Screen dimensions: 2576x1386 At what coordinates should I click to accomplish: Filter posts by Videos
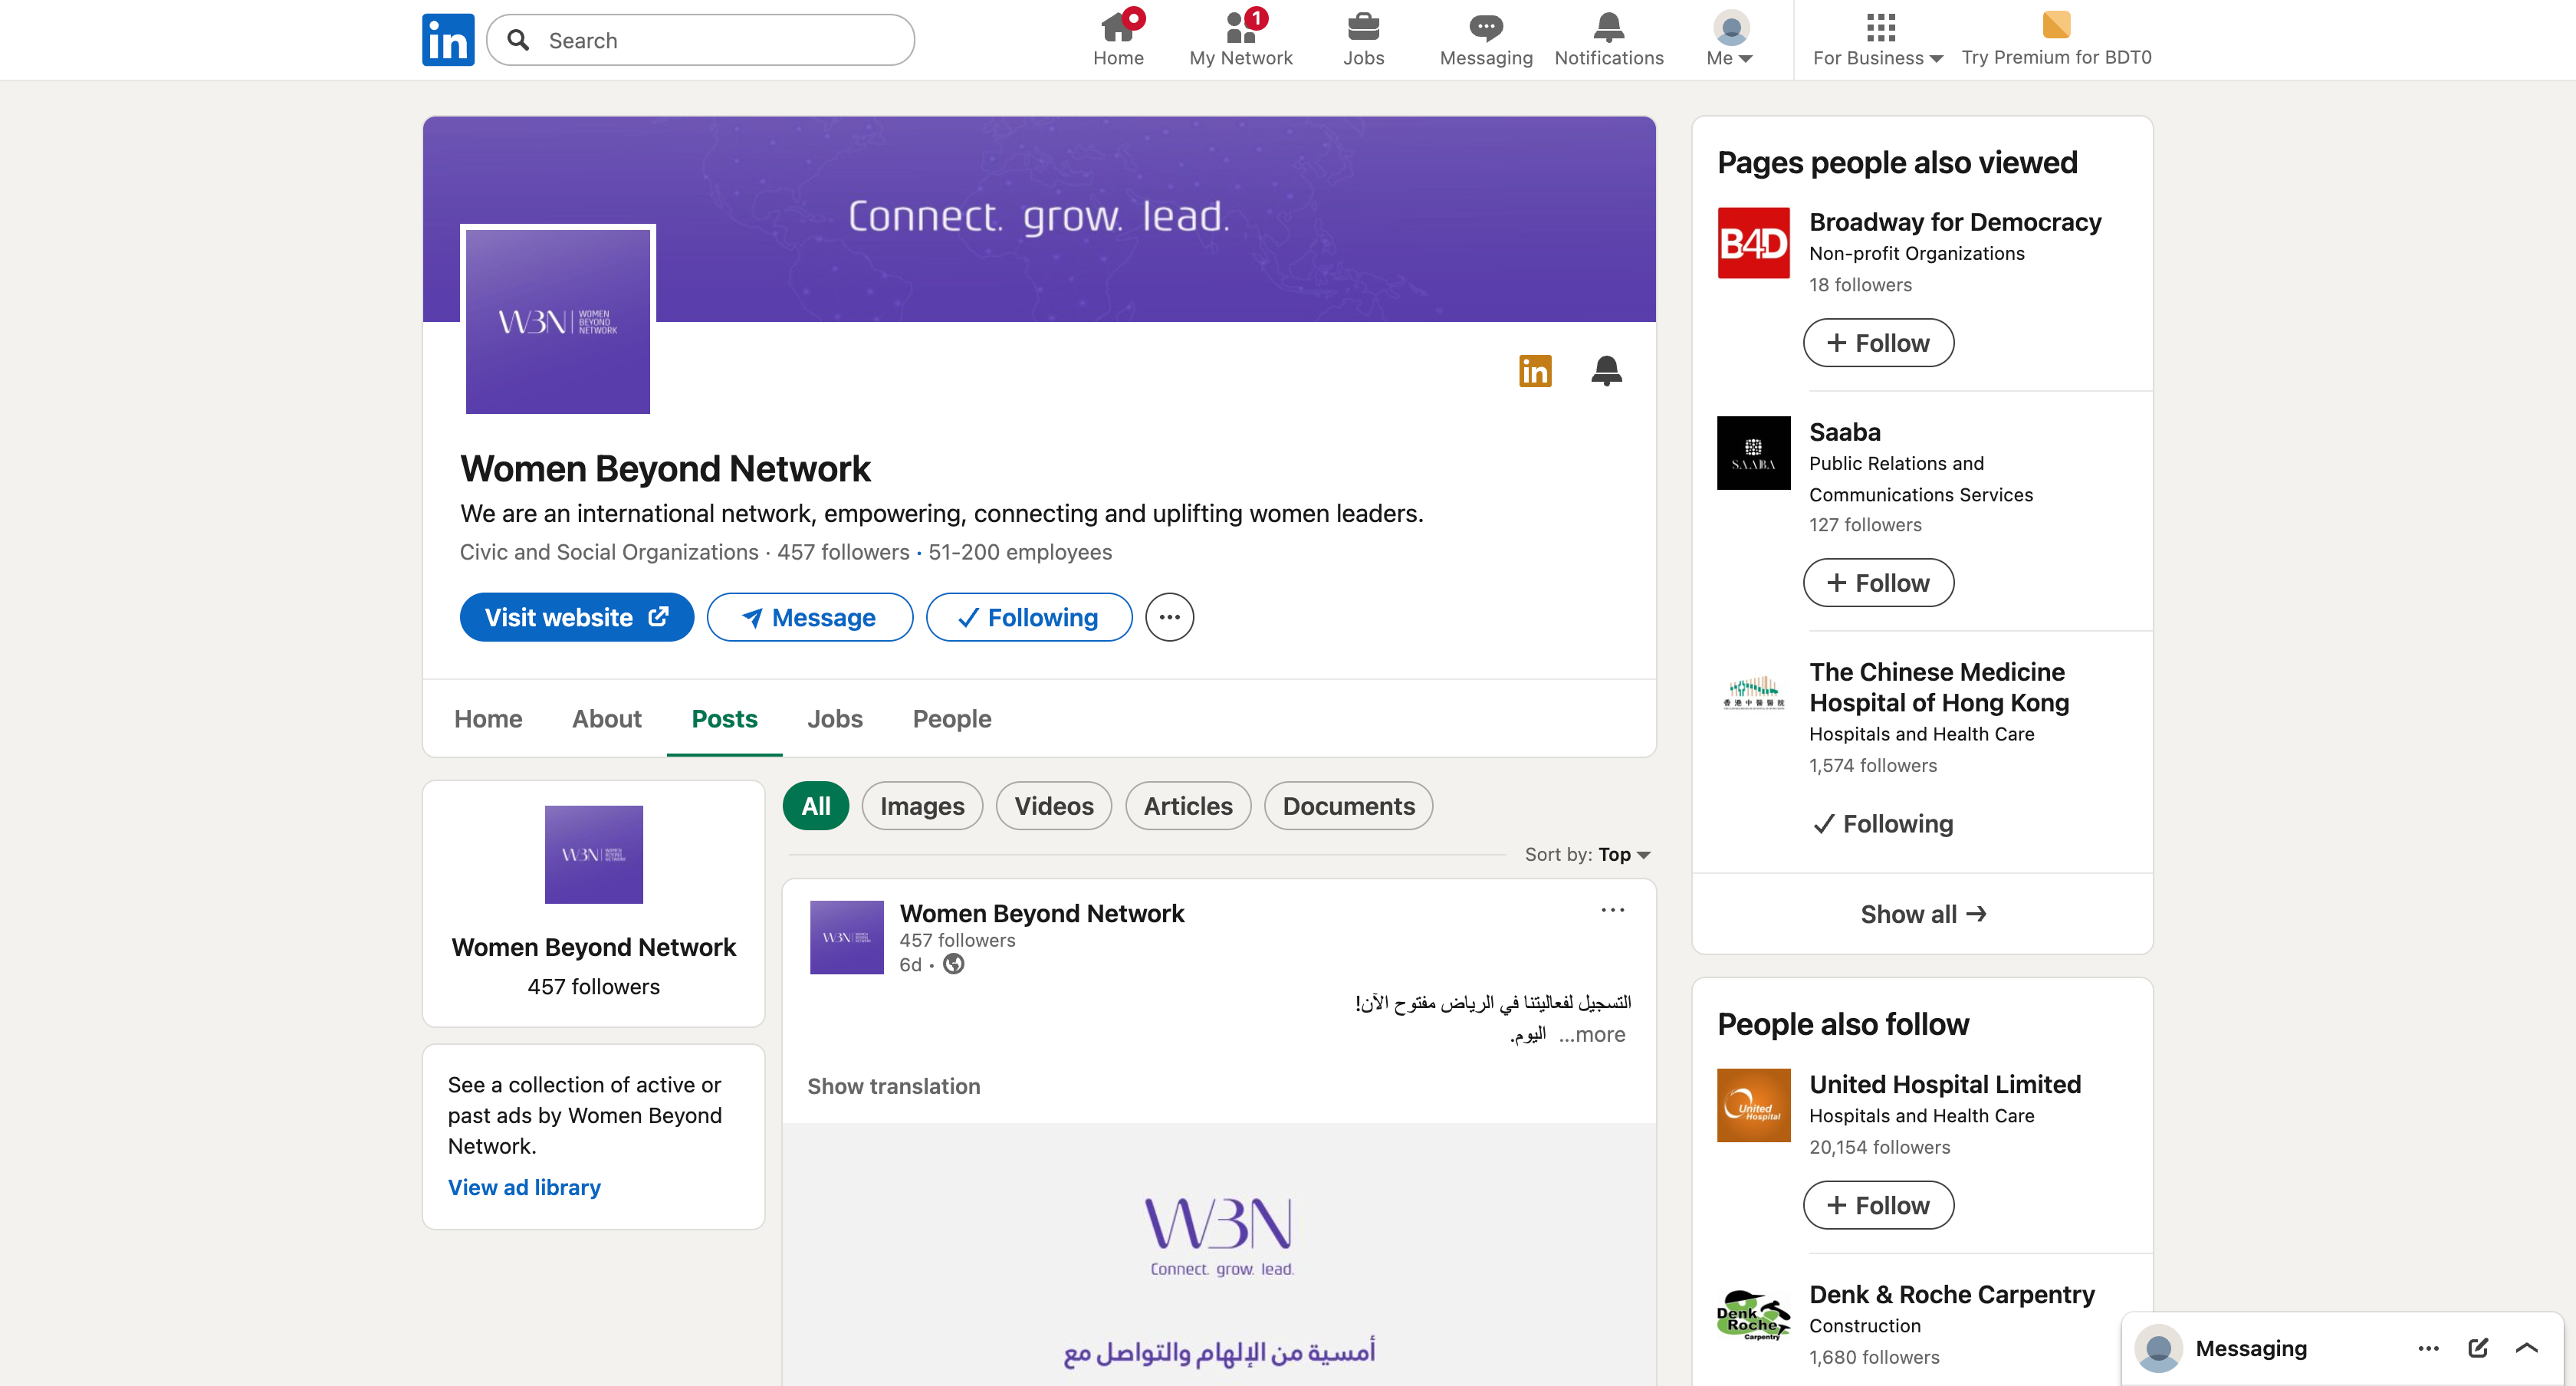tap(1053, 806)
